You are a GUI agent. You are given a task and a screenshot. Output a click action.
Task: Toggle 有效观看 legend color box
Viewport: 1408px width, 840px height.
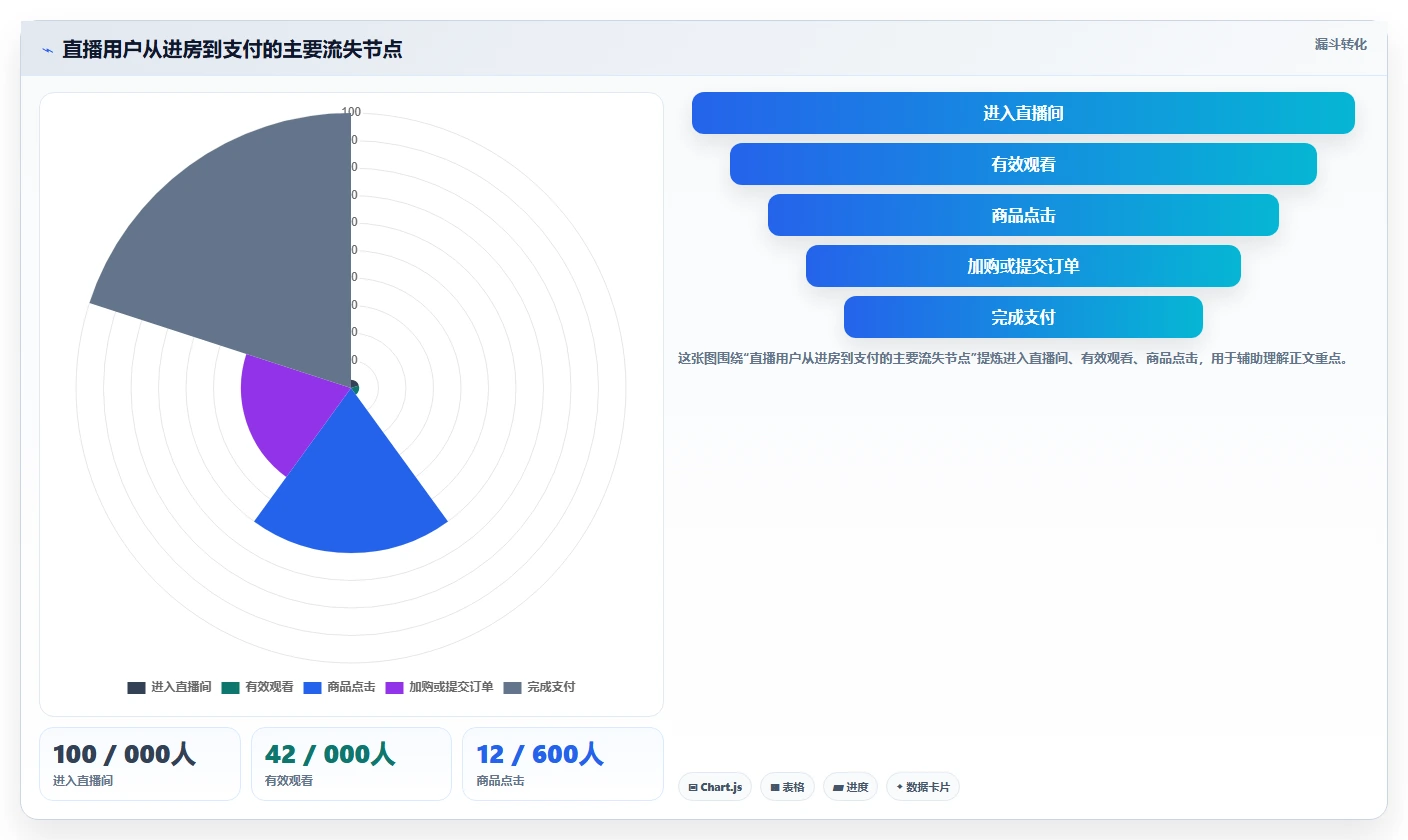[230, 687]
